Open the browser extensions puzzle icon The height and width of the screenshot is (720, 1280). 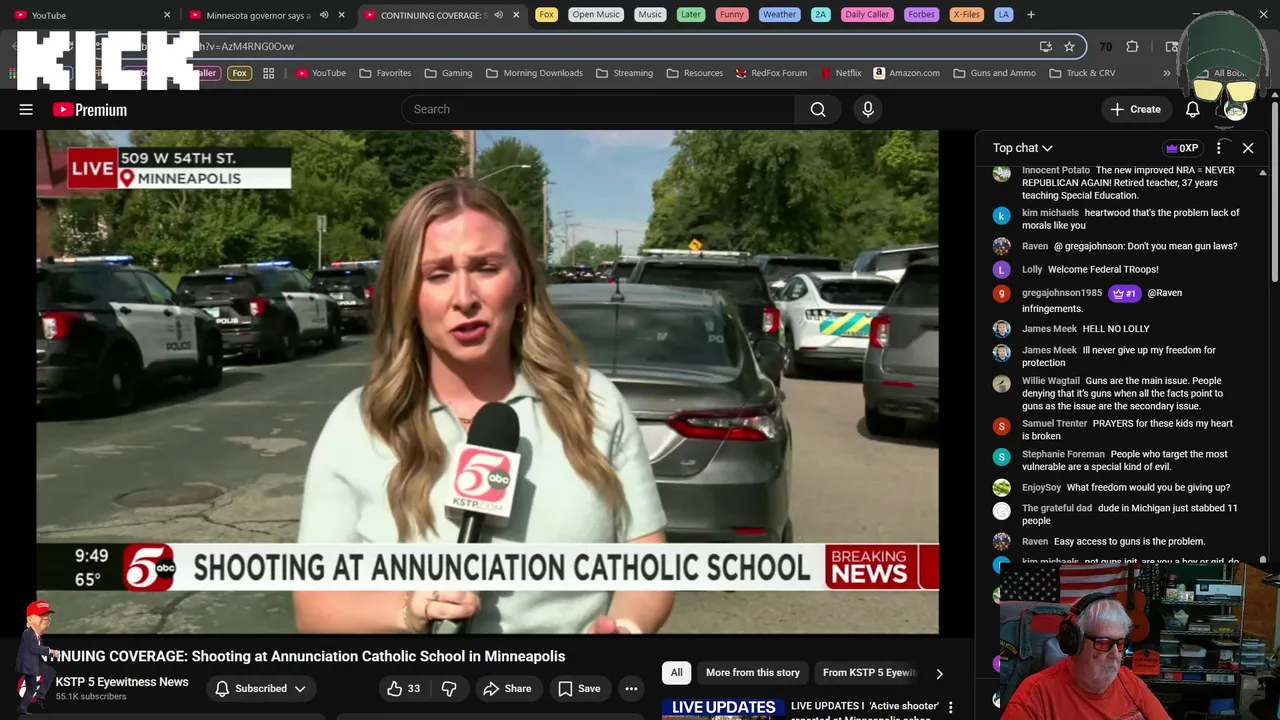[x=1132, y=46]
